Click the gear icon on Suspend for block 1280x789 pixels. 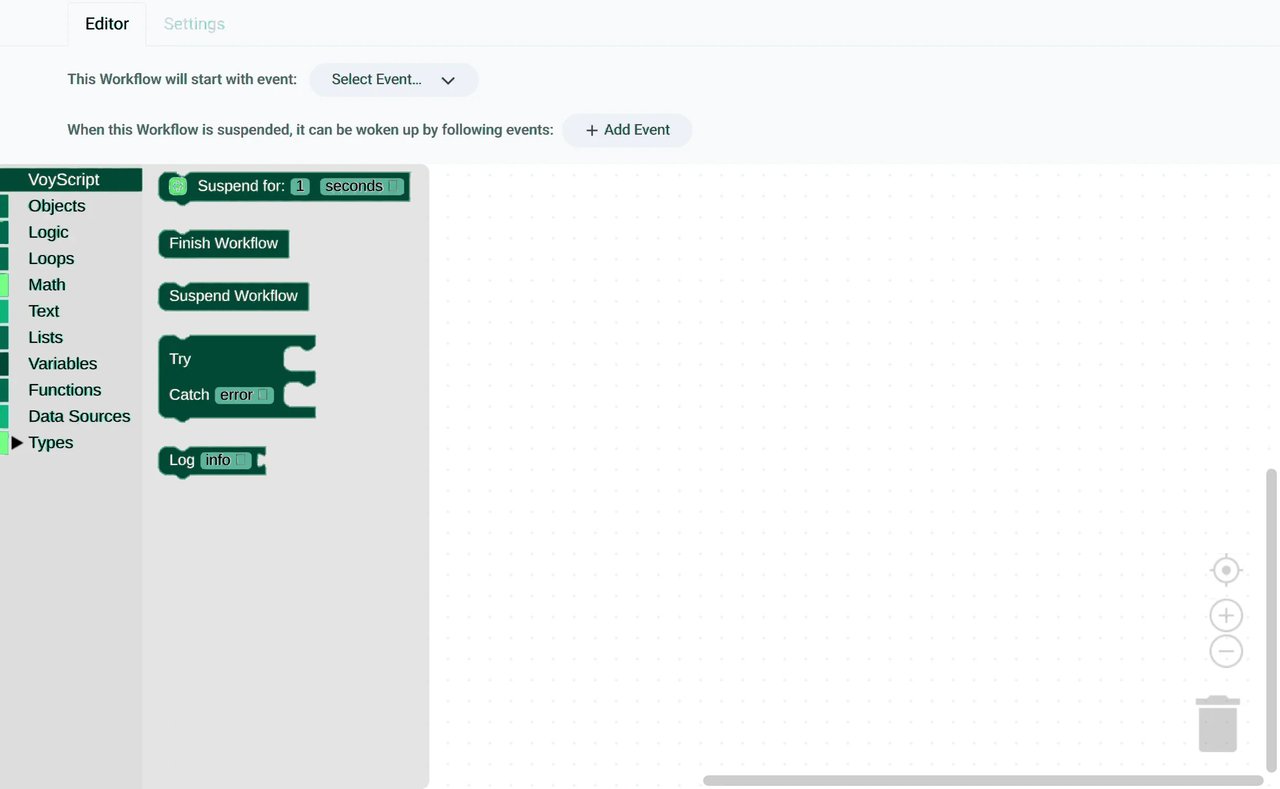[x=178, y=186]
